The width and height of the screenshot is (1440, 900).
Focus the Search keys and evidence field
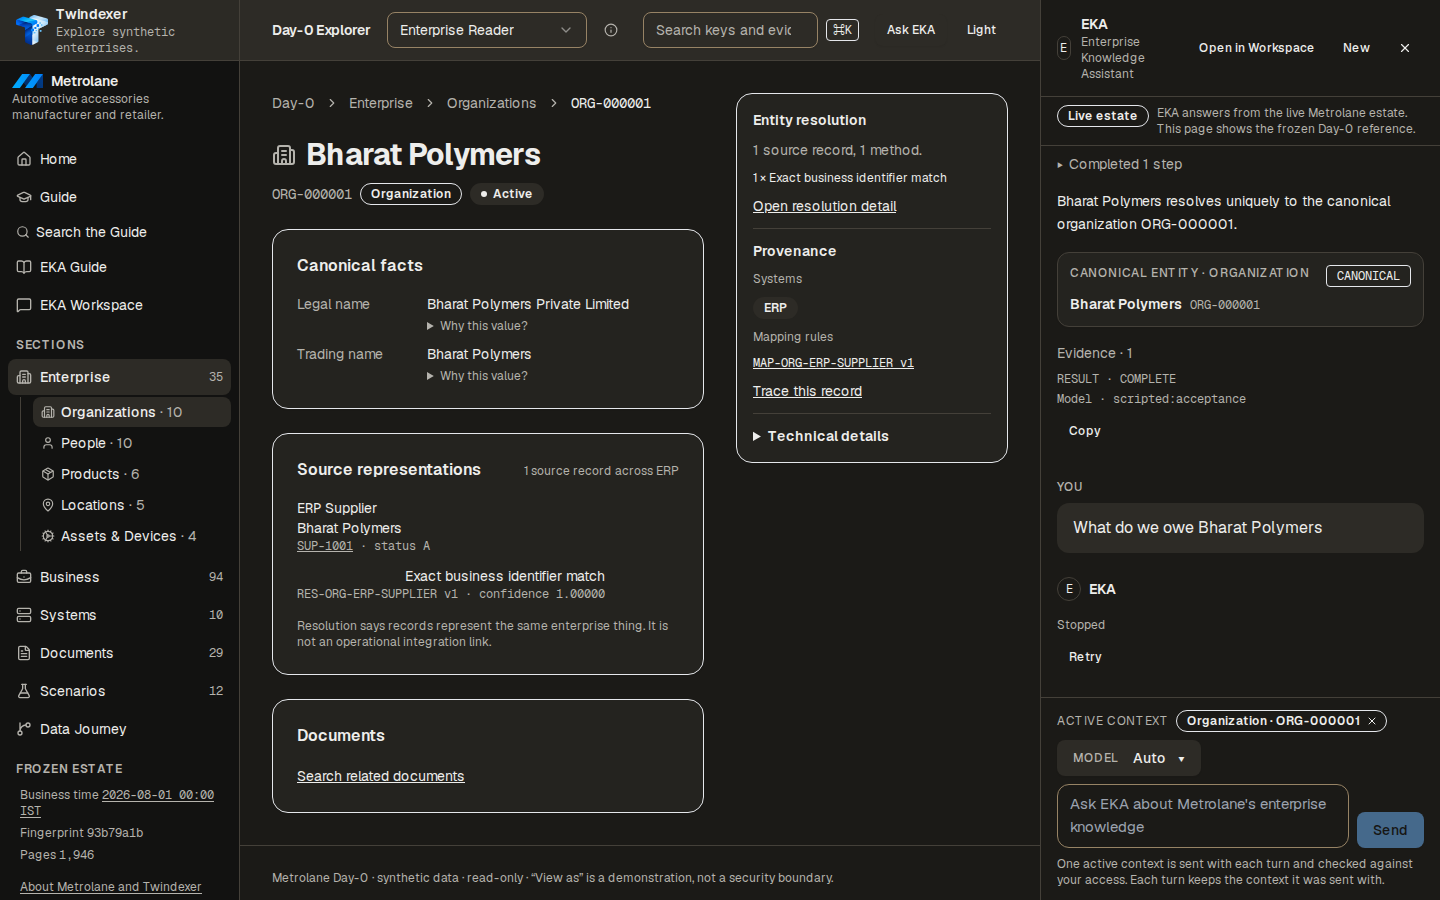730,30
